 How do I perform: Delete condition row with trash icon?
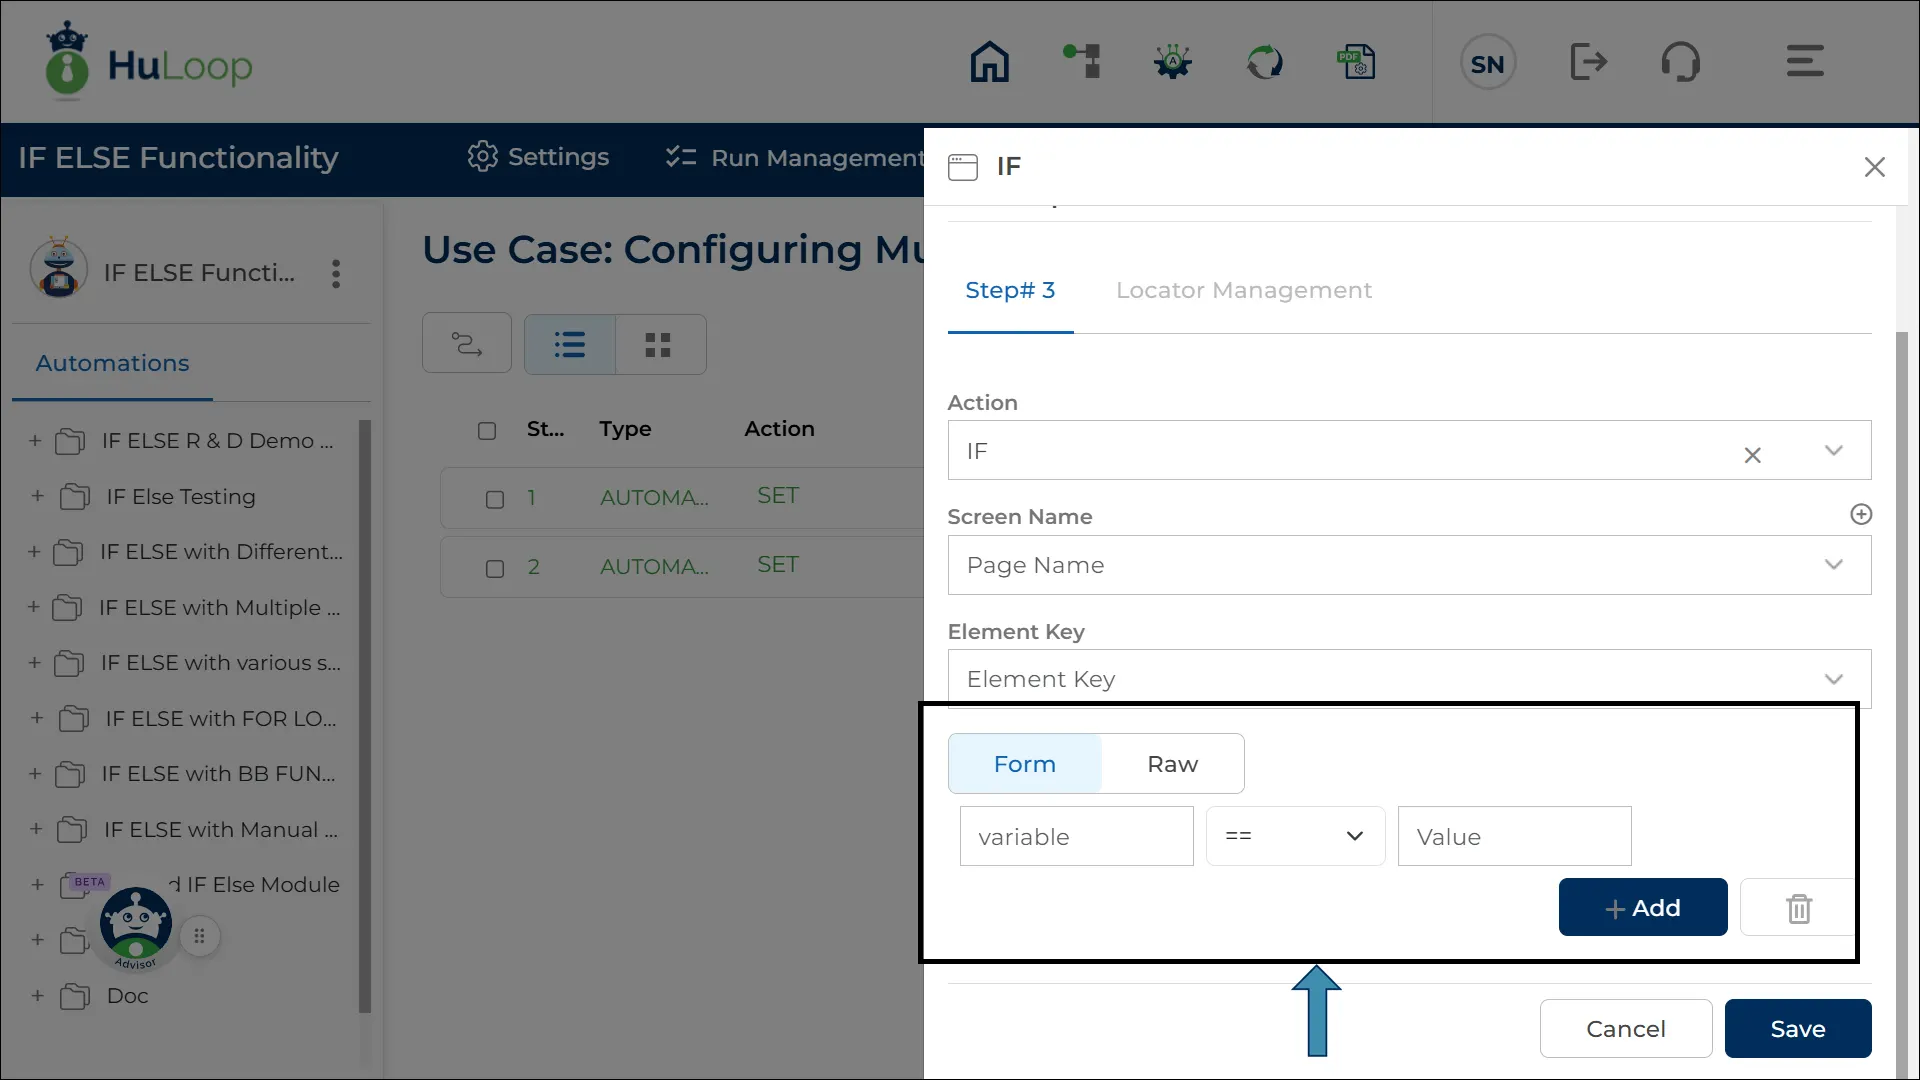click(1798, 908)
